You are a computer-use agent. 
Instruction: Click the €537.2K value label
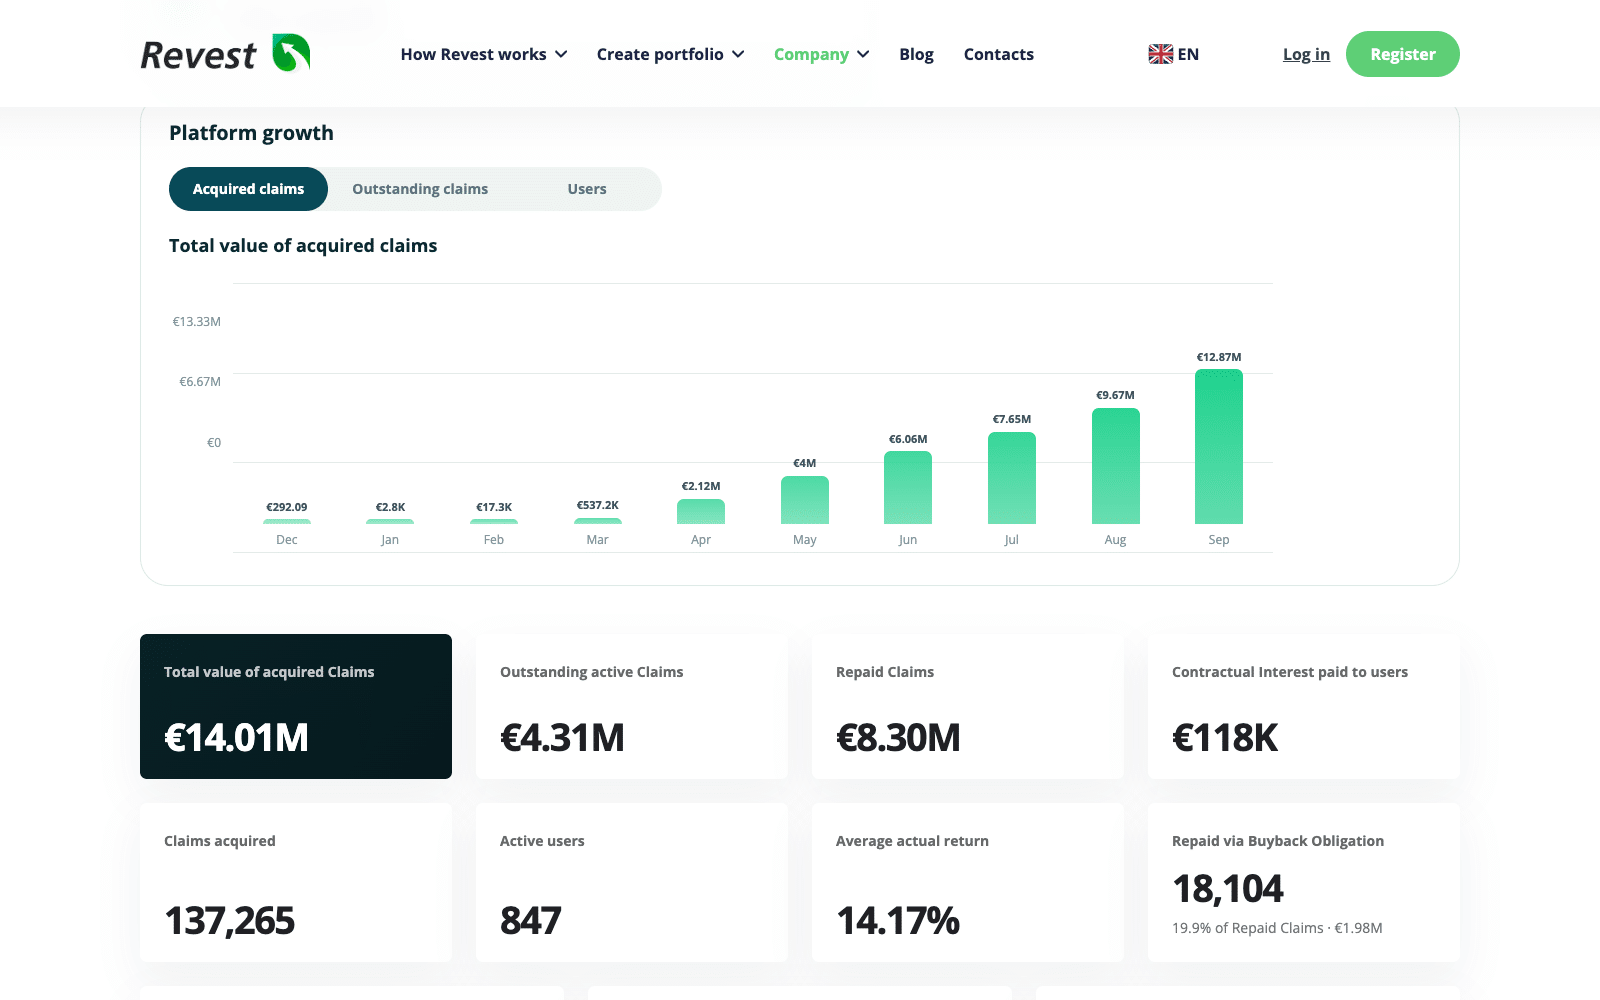coord(597,505)
